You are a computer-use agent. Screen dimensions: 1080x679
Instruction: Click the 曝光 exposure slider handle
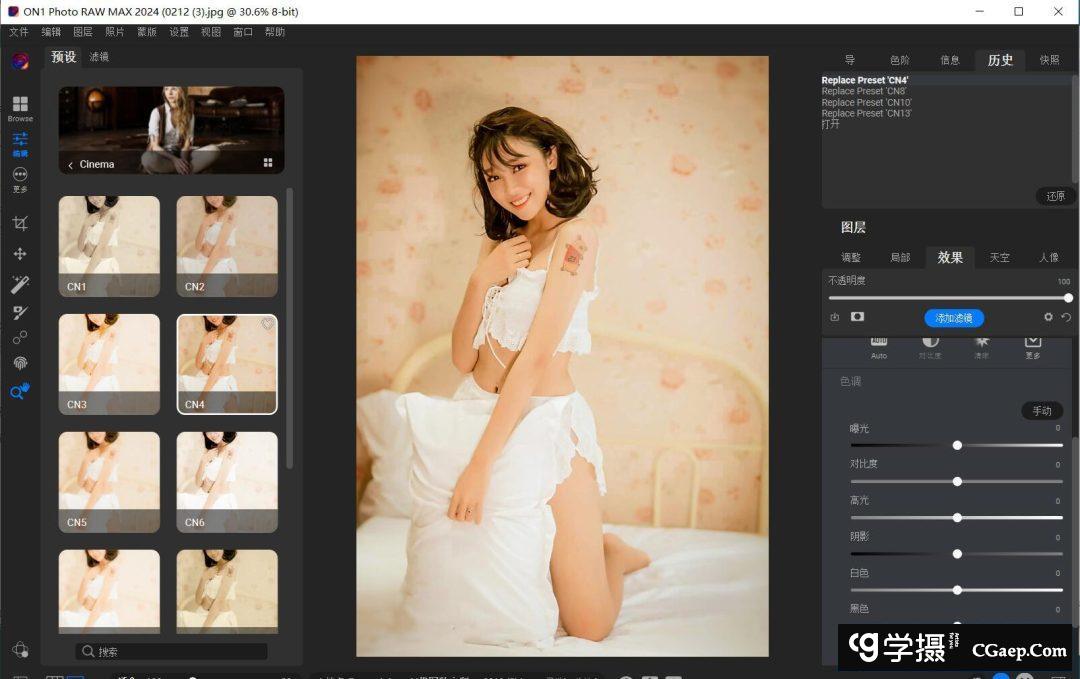click(x=957, y=445)
